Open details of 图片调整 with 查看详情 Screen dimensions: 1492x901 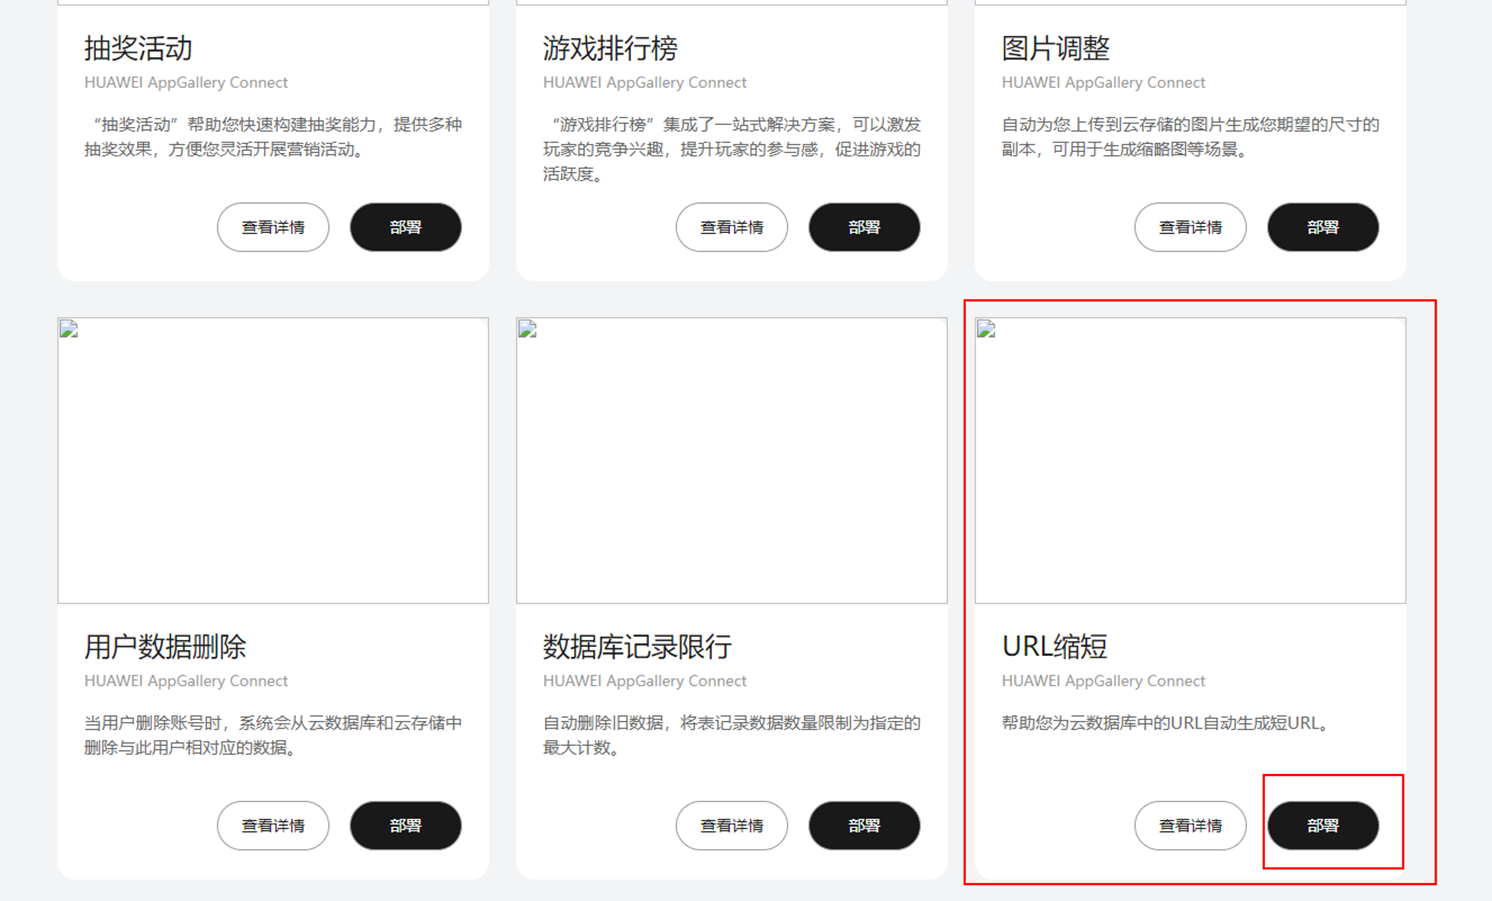pos(1190,227)
